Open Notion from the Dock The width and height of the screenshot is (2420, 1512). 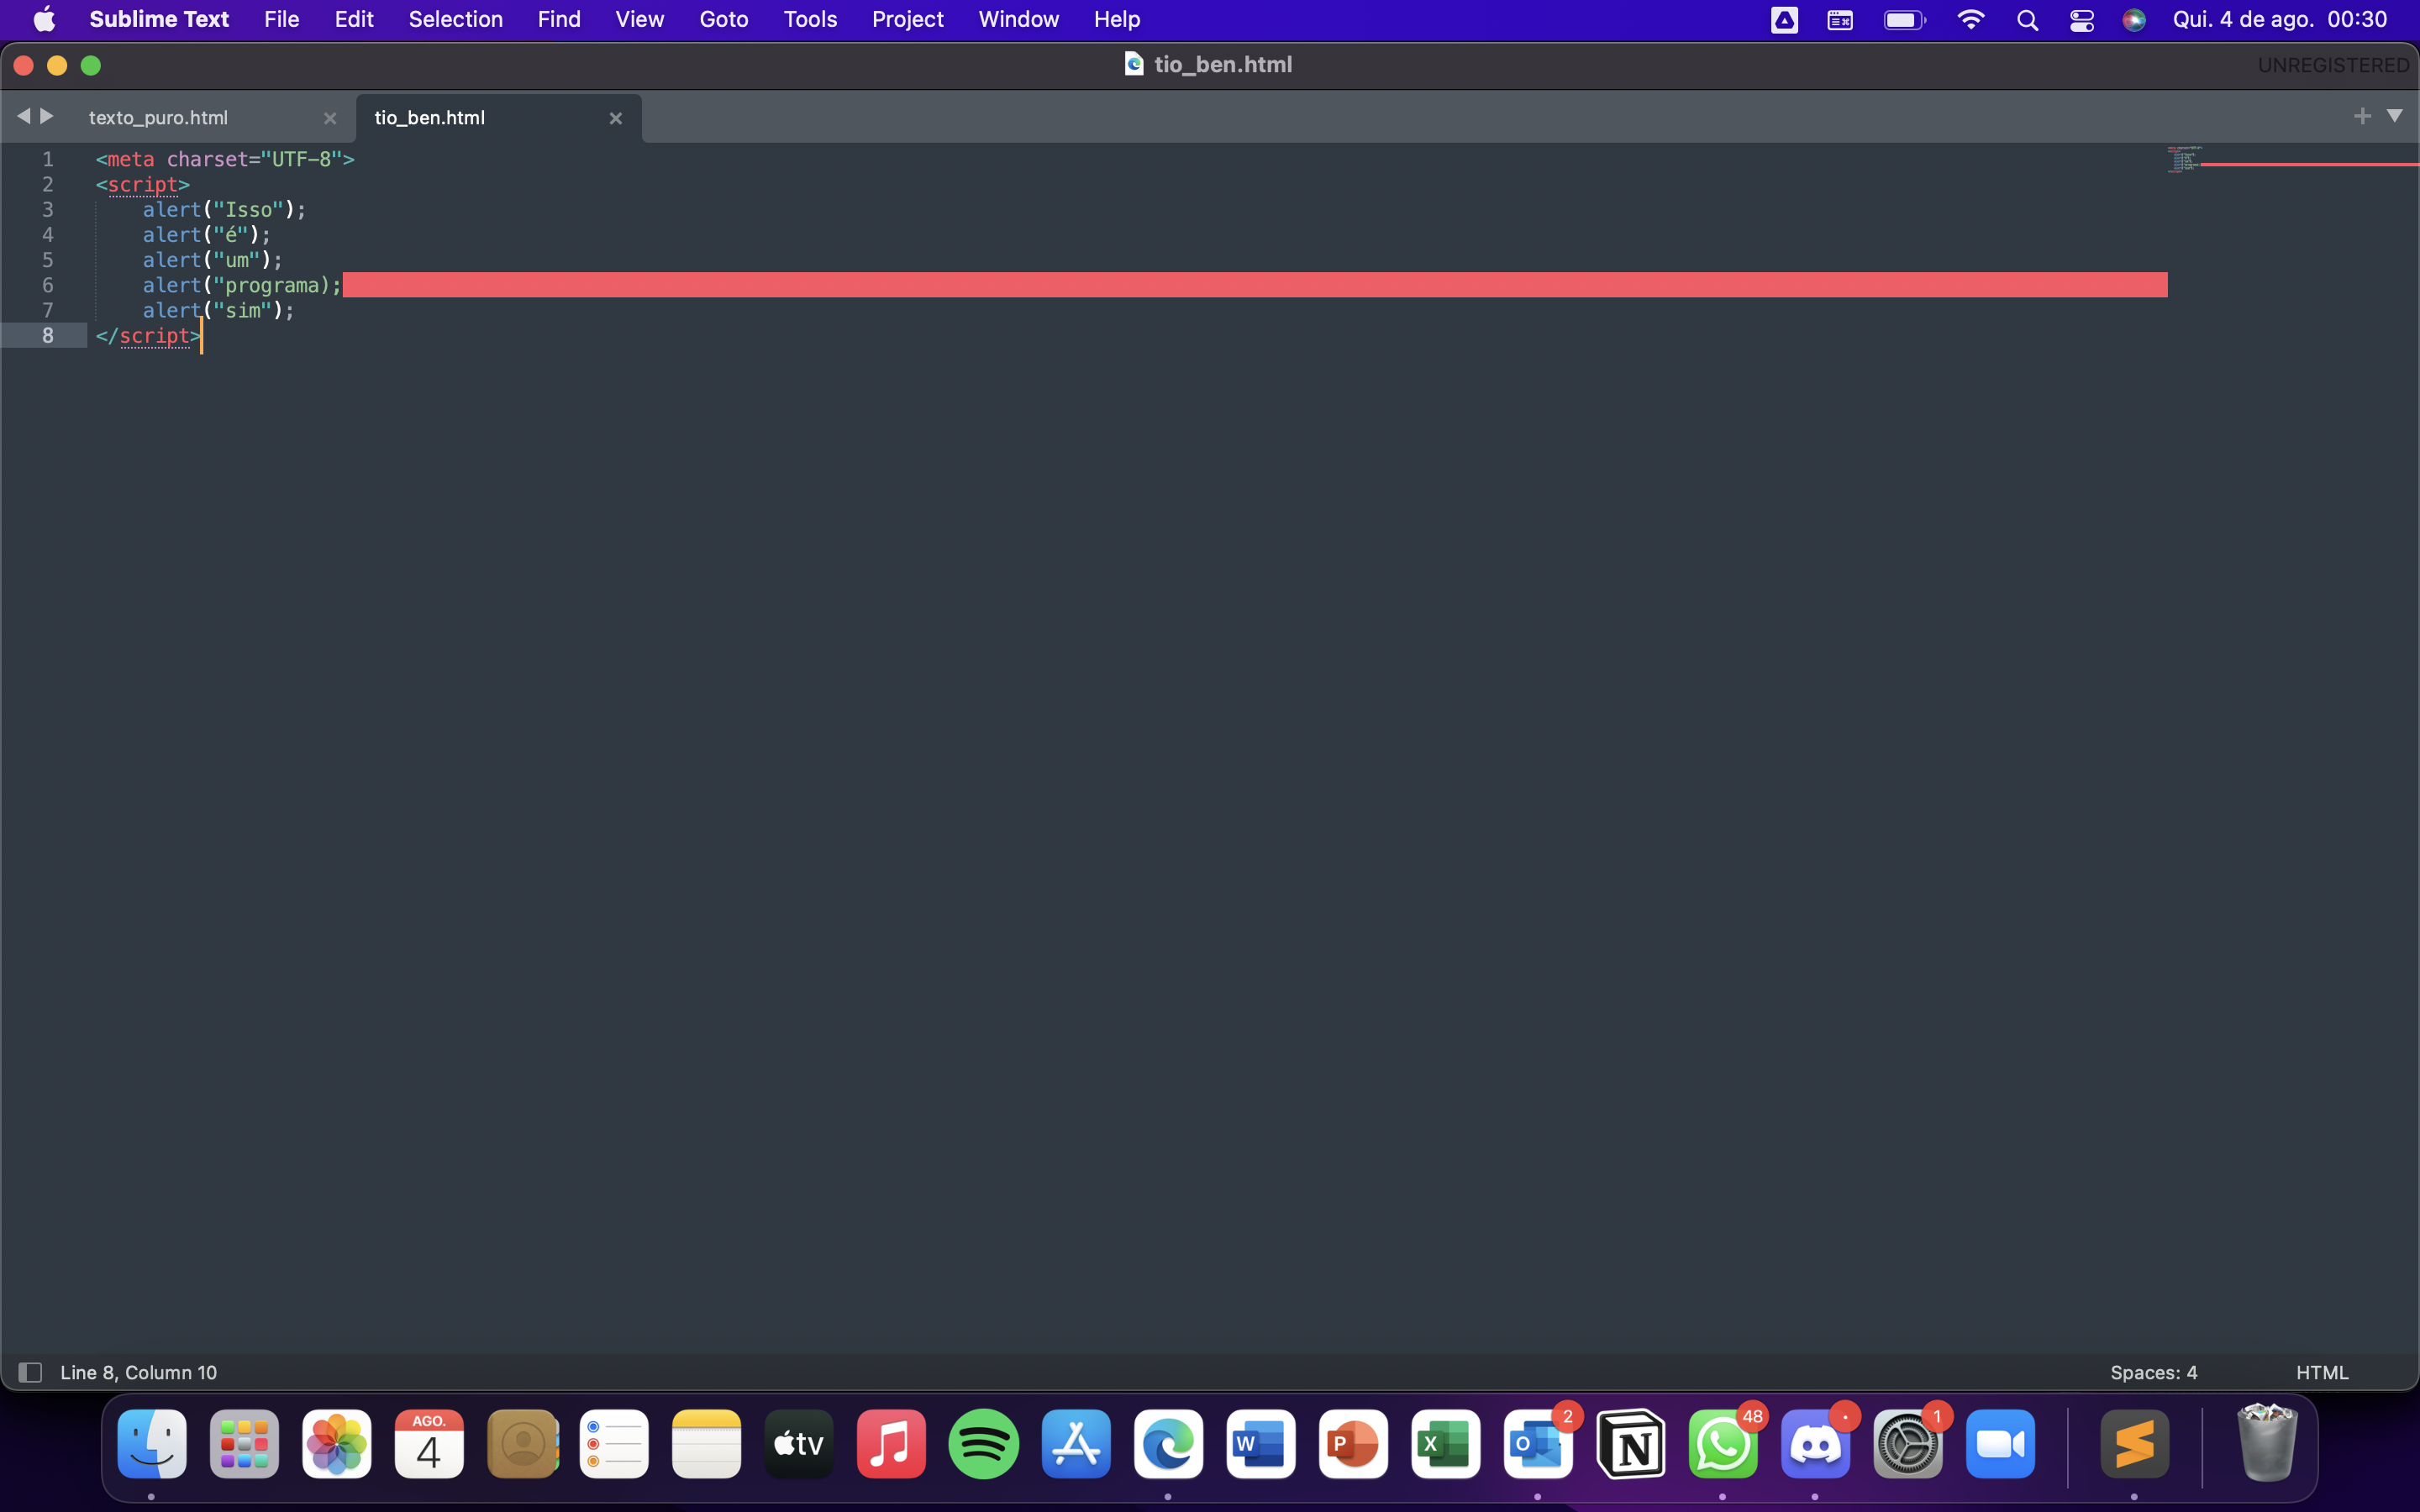pyautogui.click(x=1631, y=1444)
